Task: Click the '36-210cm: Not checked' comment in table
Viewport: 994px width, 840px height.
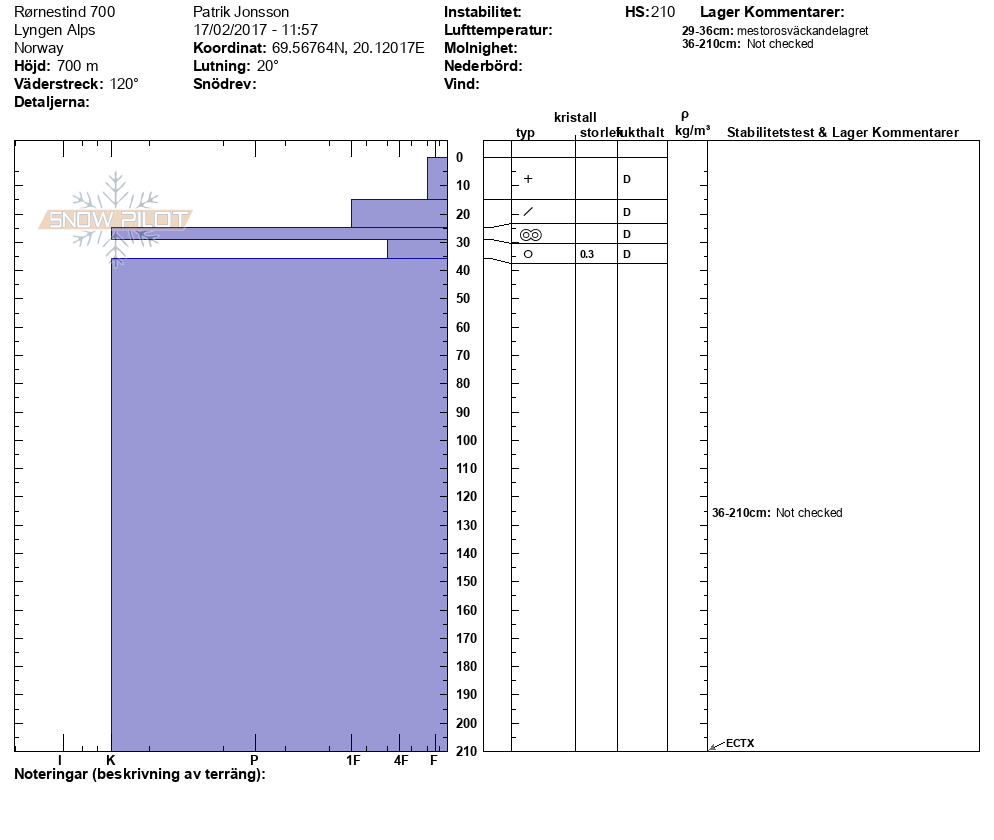Action: click(777, 513)
